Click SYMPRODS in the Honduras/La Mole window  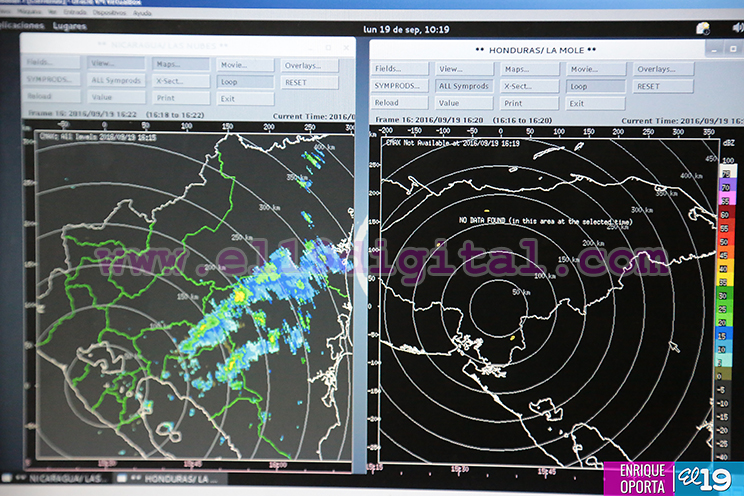(x=400, y=86)
